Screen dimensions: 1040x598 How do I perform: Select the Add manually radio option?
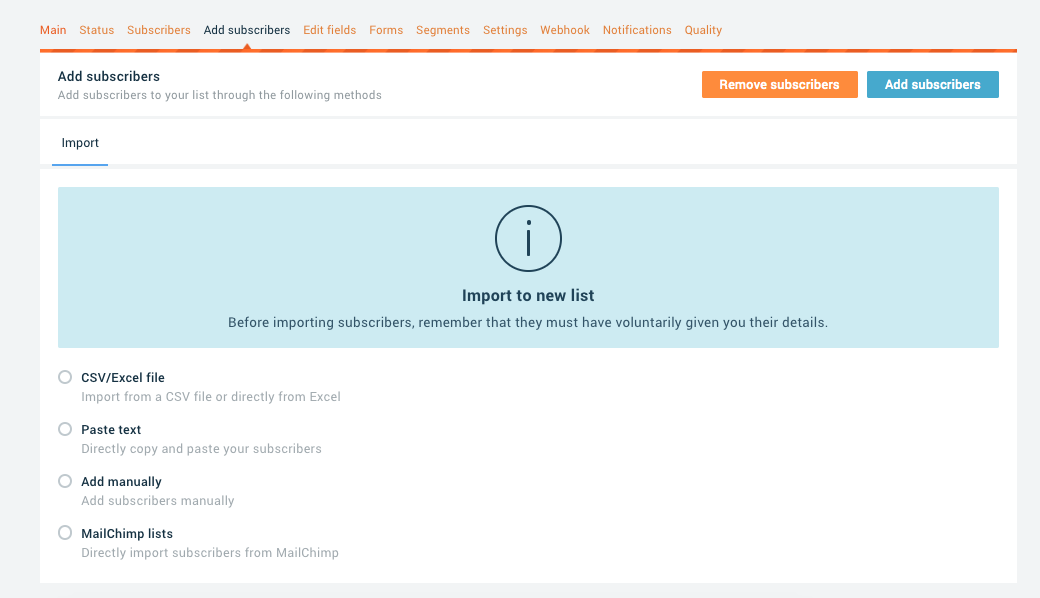(x=65, y=481)
